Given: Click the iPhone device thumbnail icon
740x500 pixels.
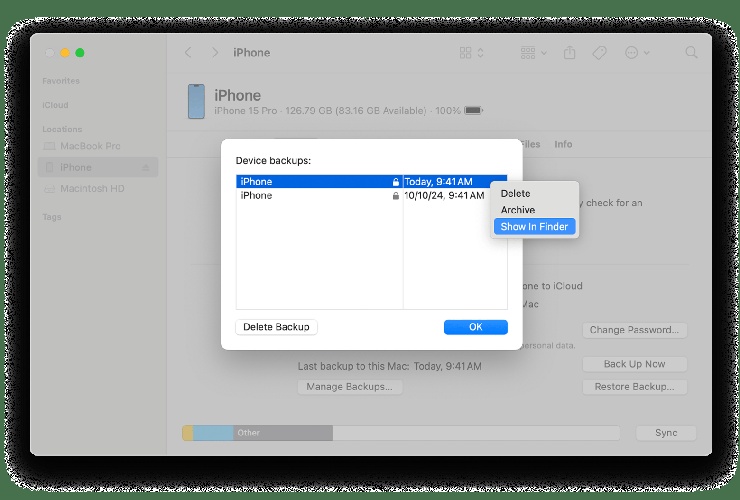Looking at the screenshot, I should click(196, 102).
